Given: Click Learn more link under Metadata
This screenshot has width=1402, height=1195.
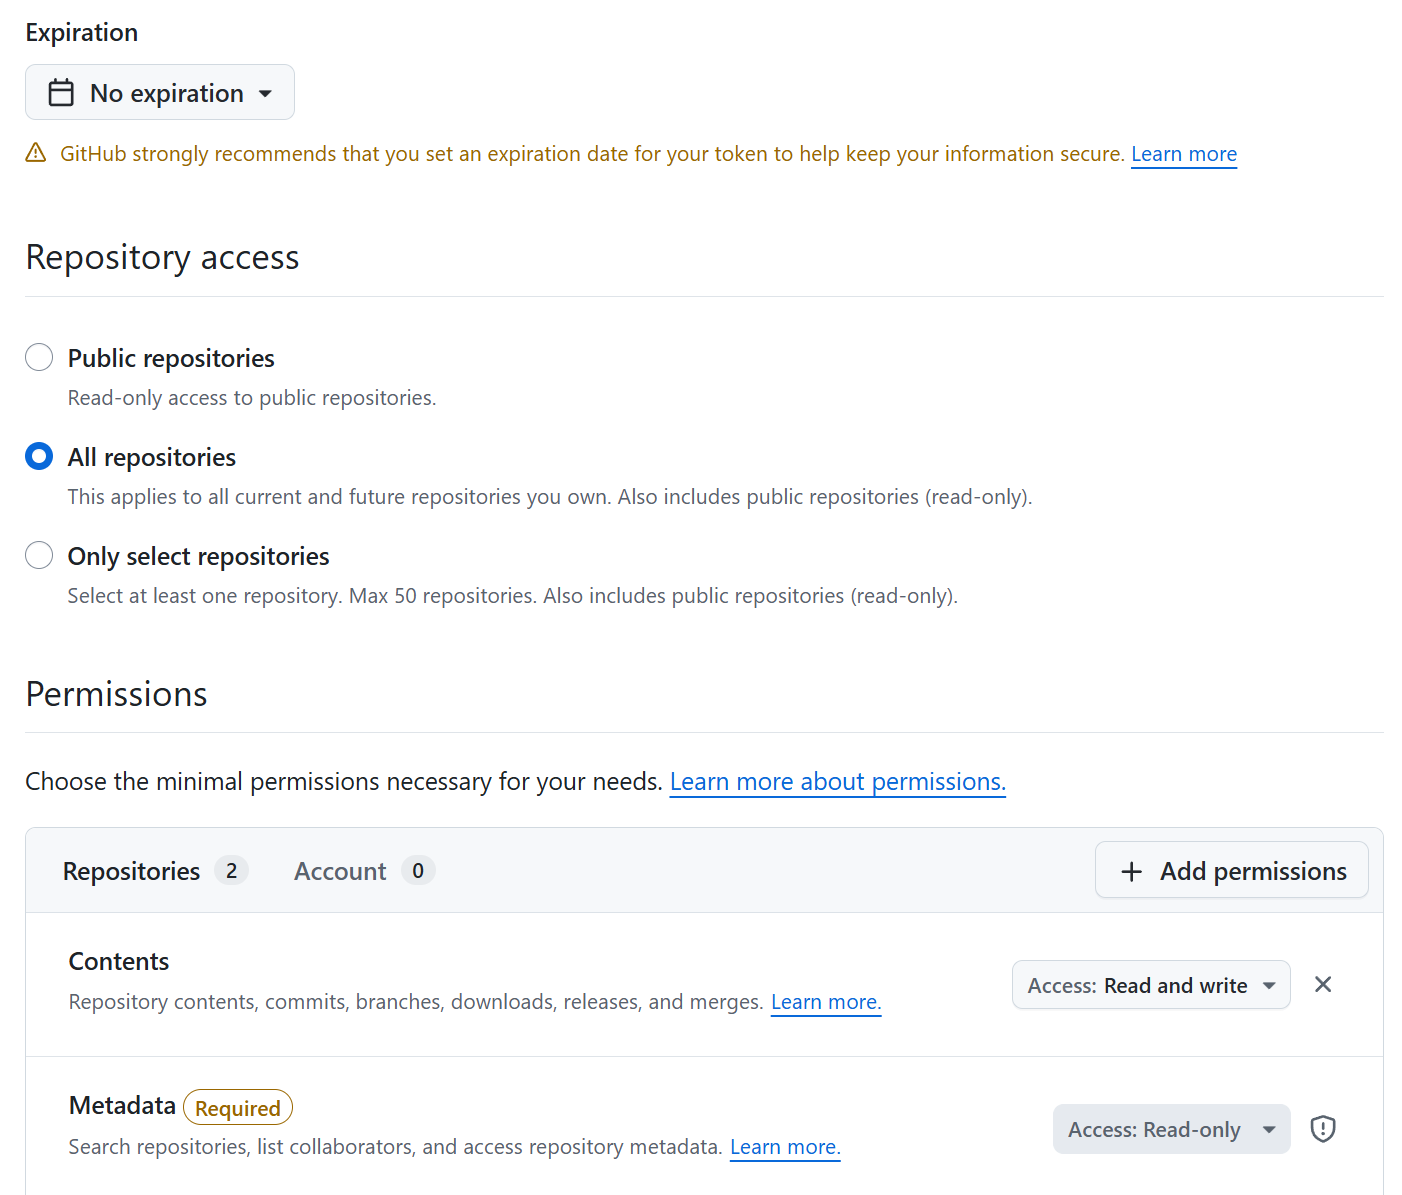Looking at the screenshot, I should (784, 1147).
